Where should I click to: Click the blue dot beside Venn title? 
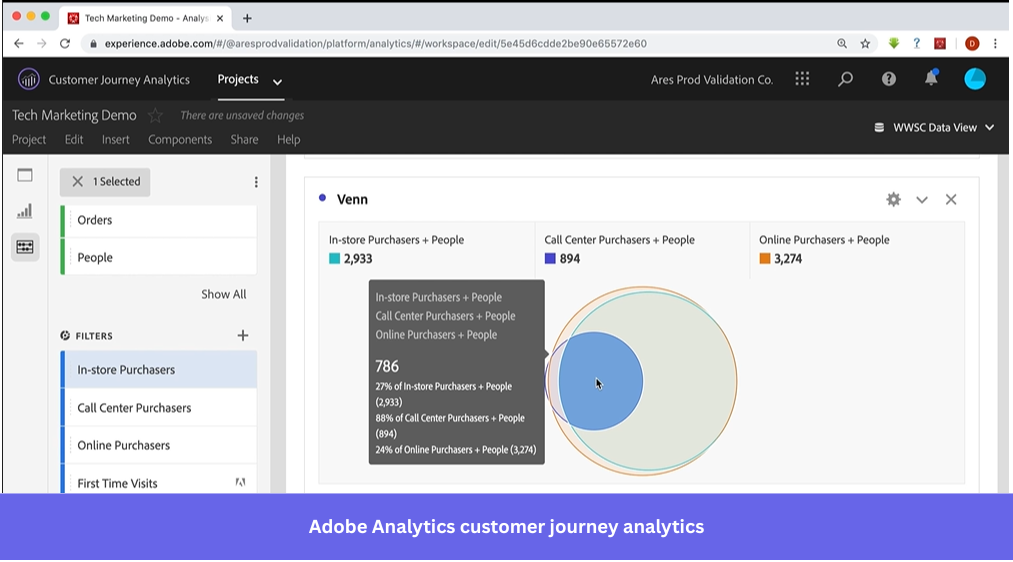click(x=322, y=198)
